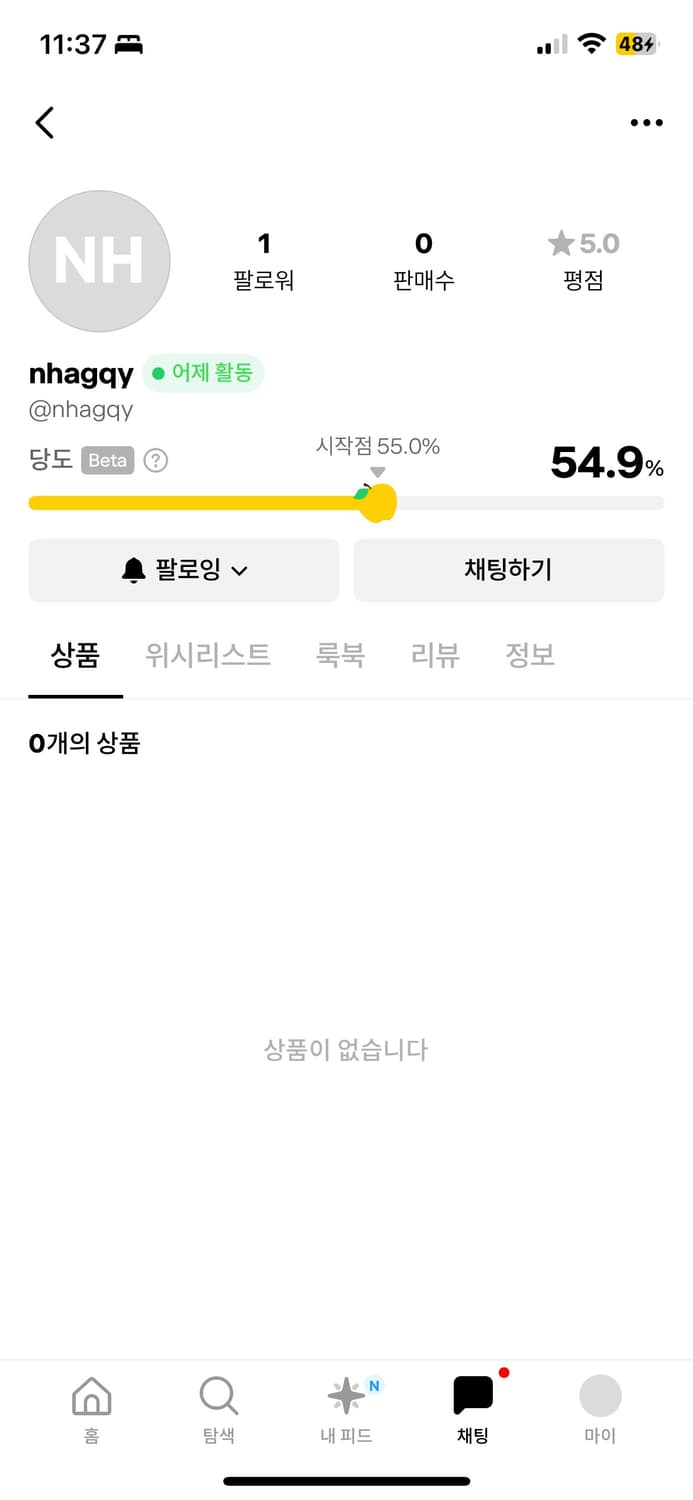Open the 탐색 search icon

(x=218, y=1396)
